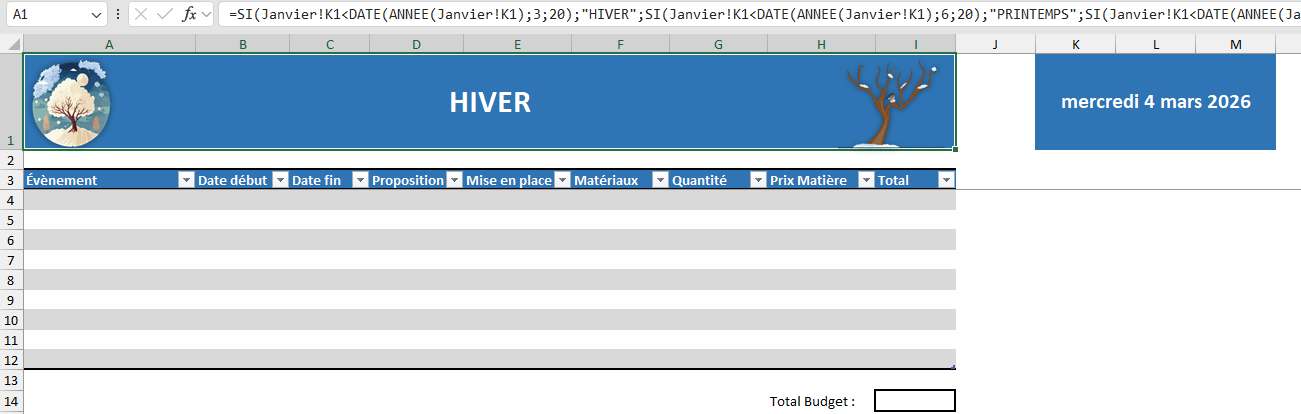Screen dimensions: 1301x414
Task: Click the HIVER title banner cell
Action: 489,102
